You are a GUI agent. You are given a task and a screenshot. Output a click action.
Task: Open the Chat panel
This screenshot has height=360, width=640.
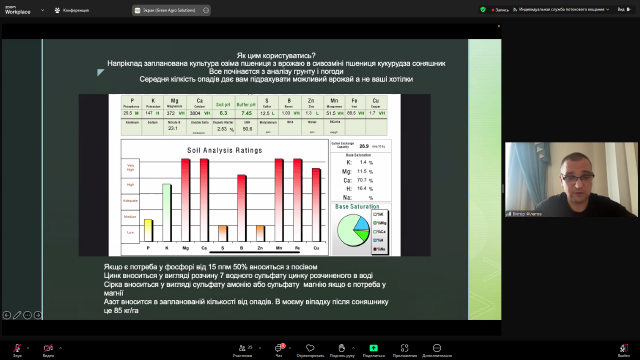279,350
